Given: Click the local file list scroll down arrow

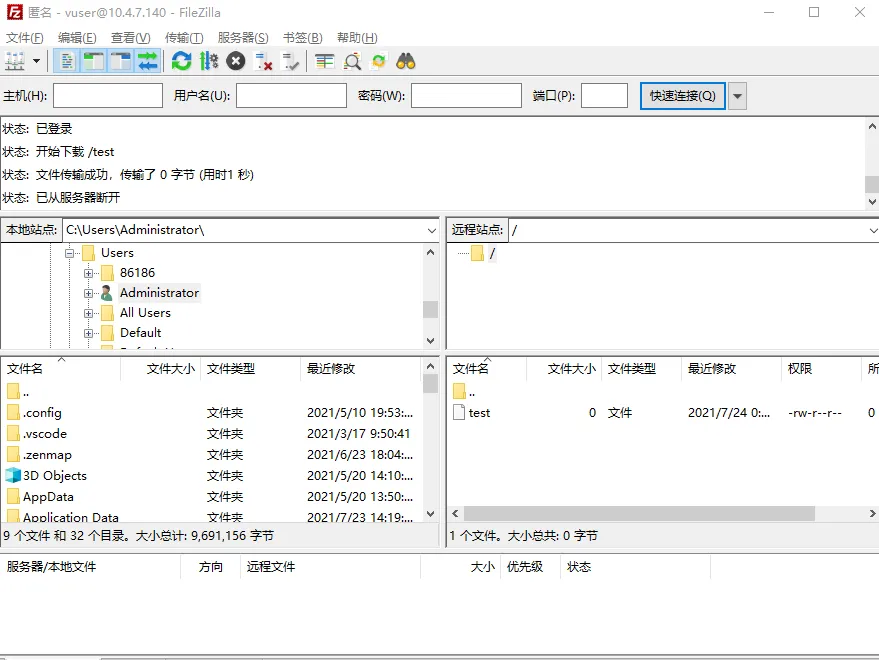Looking at the screenshot, I should coord(431,513).
